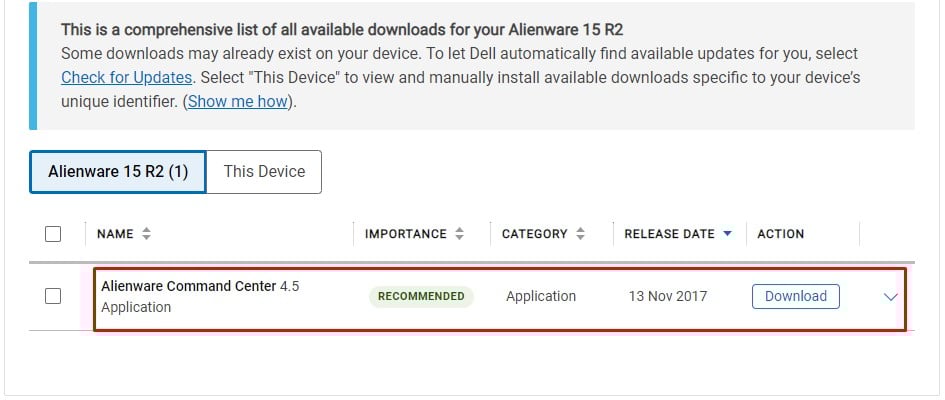Download Alienware Command Center 4.5
Image resolution: width=945 pixels, height=400 pixels.
point(796,296)
